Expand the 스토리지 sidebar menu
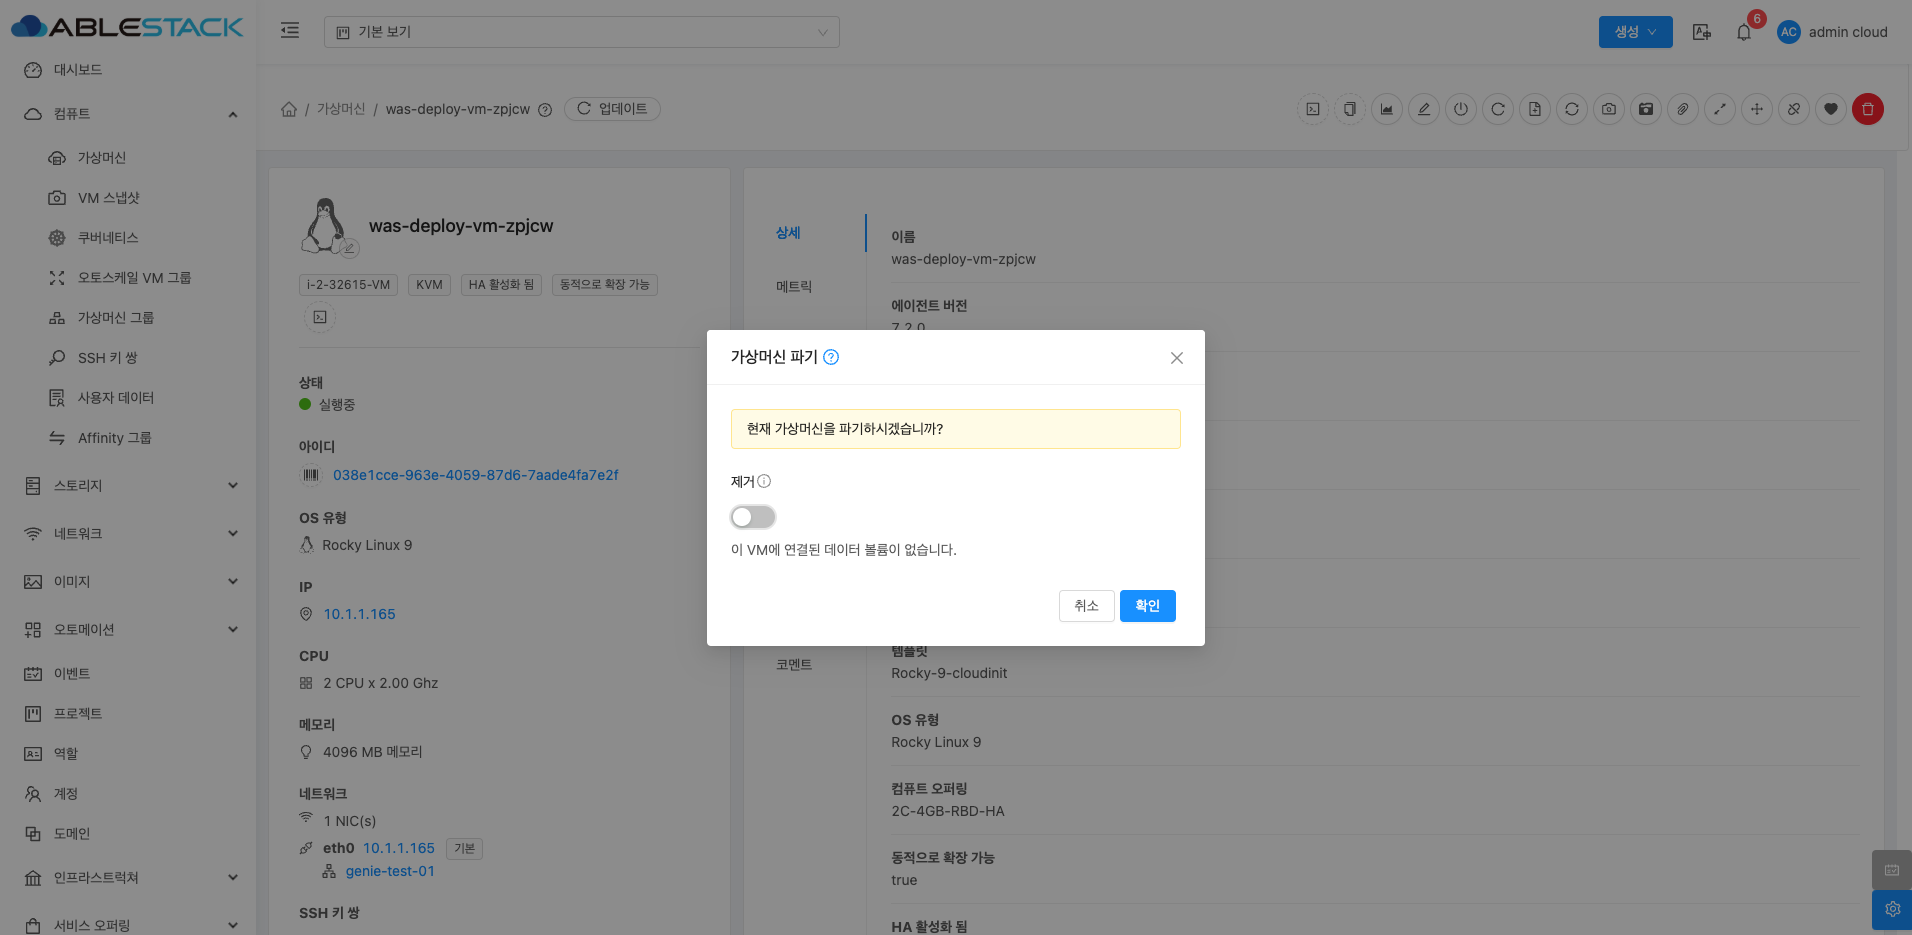Screen dimensions: 1912x935 coord(130,486)
